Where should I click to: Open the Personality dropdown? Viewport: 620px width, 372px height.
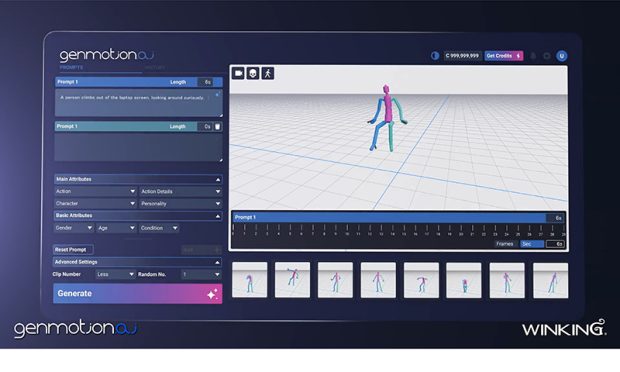point(180,204)
